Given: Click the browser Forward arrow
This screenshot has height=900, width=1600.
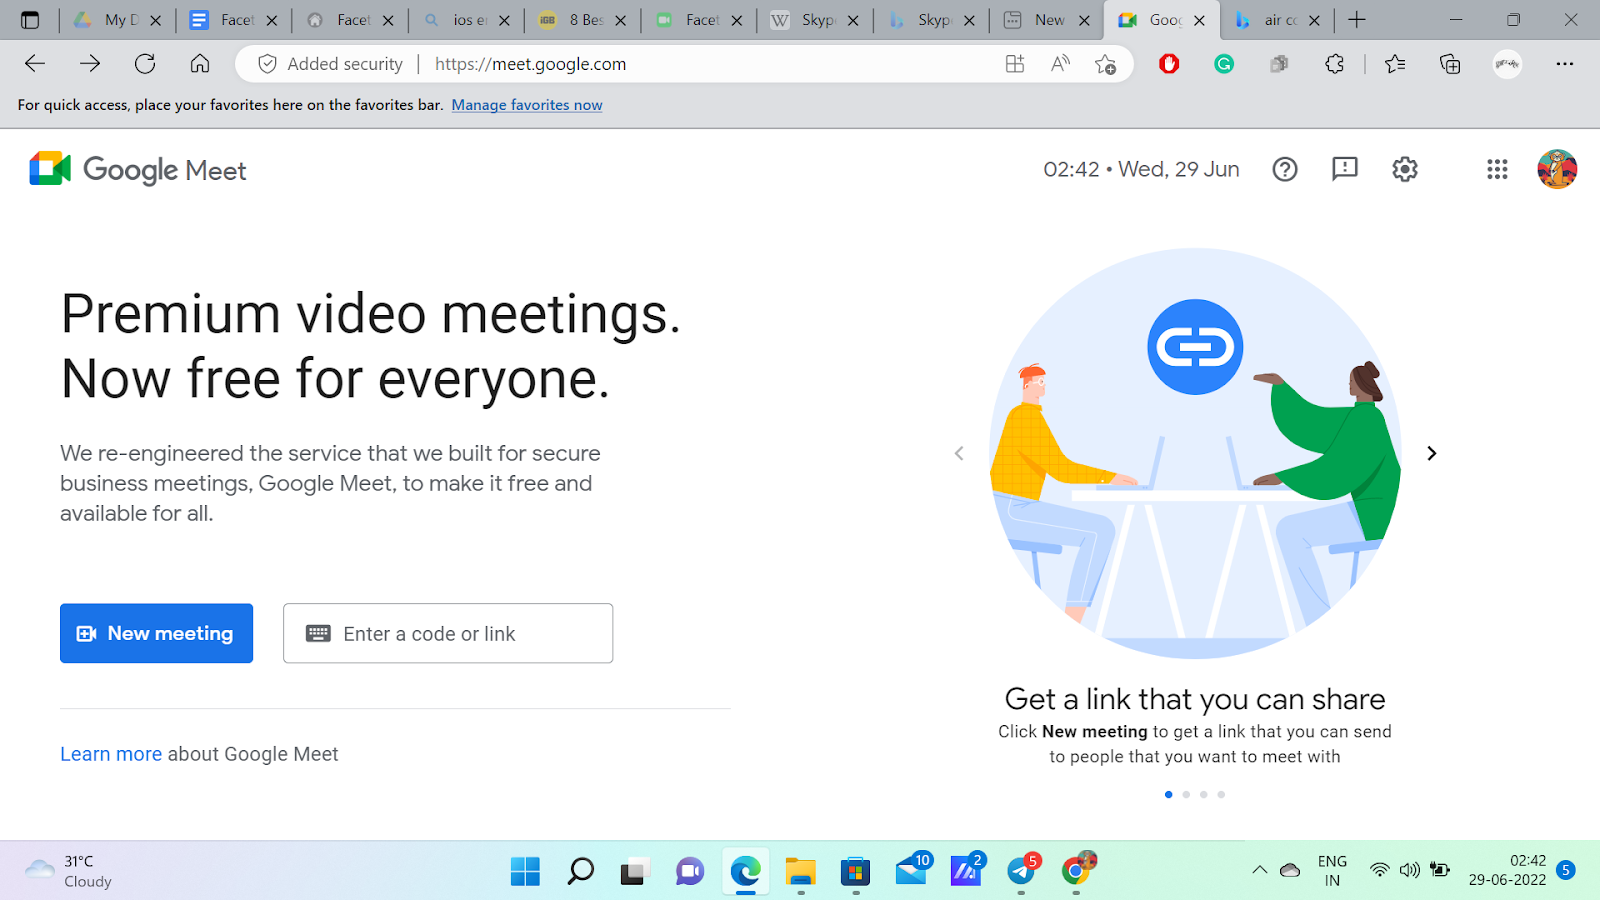Looking at the screenshot, I should pos(90,64).
